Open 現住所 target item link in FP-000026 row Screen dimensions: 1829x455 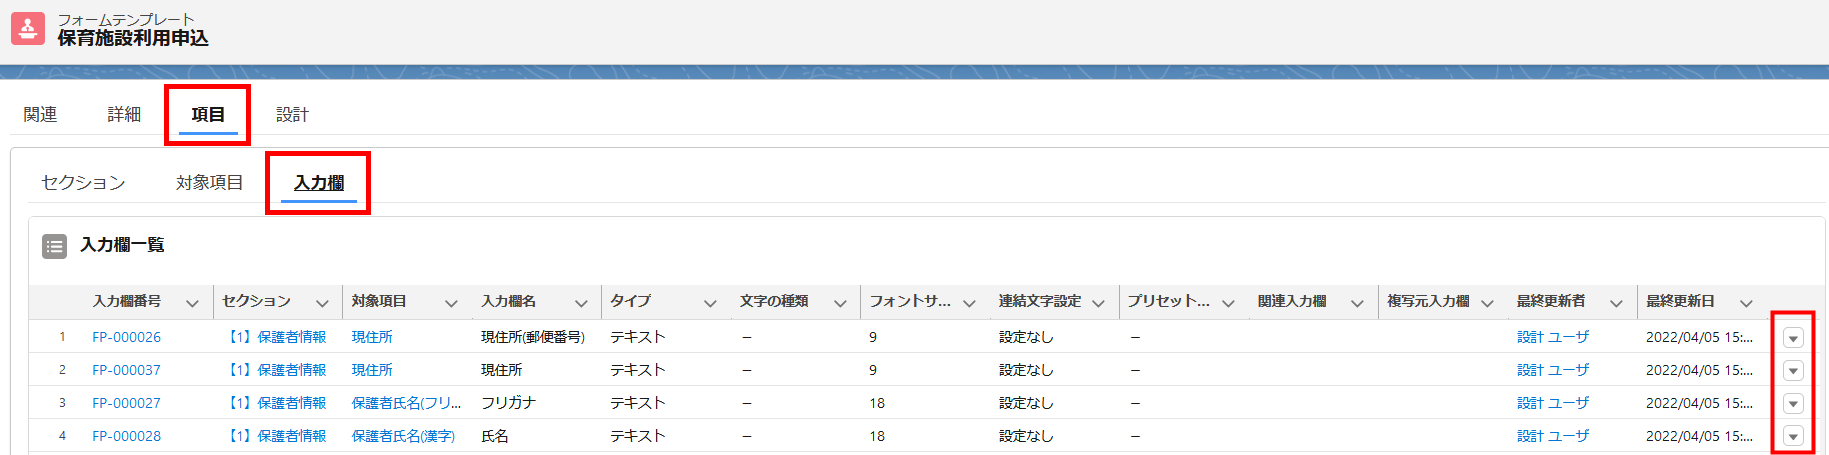(x=372, y=337)
